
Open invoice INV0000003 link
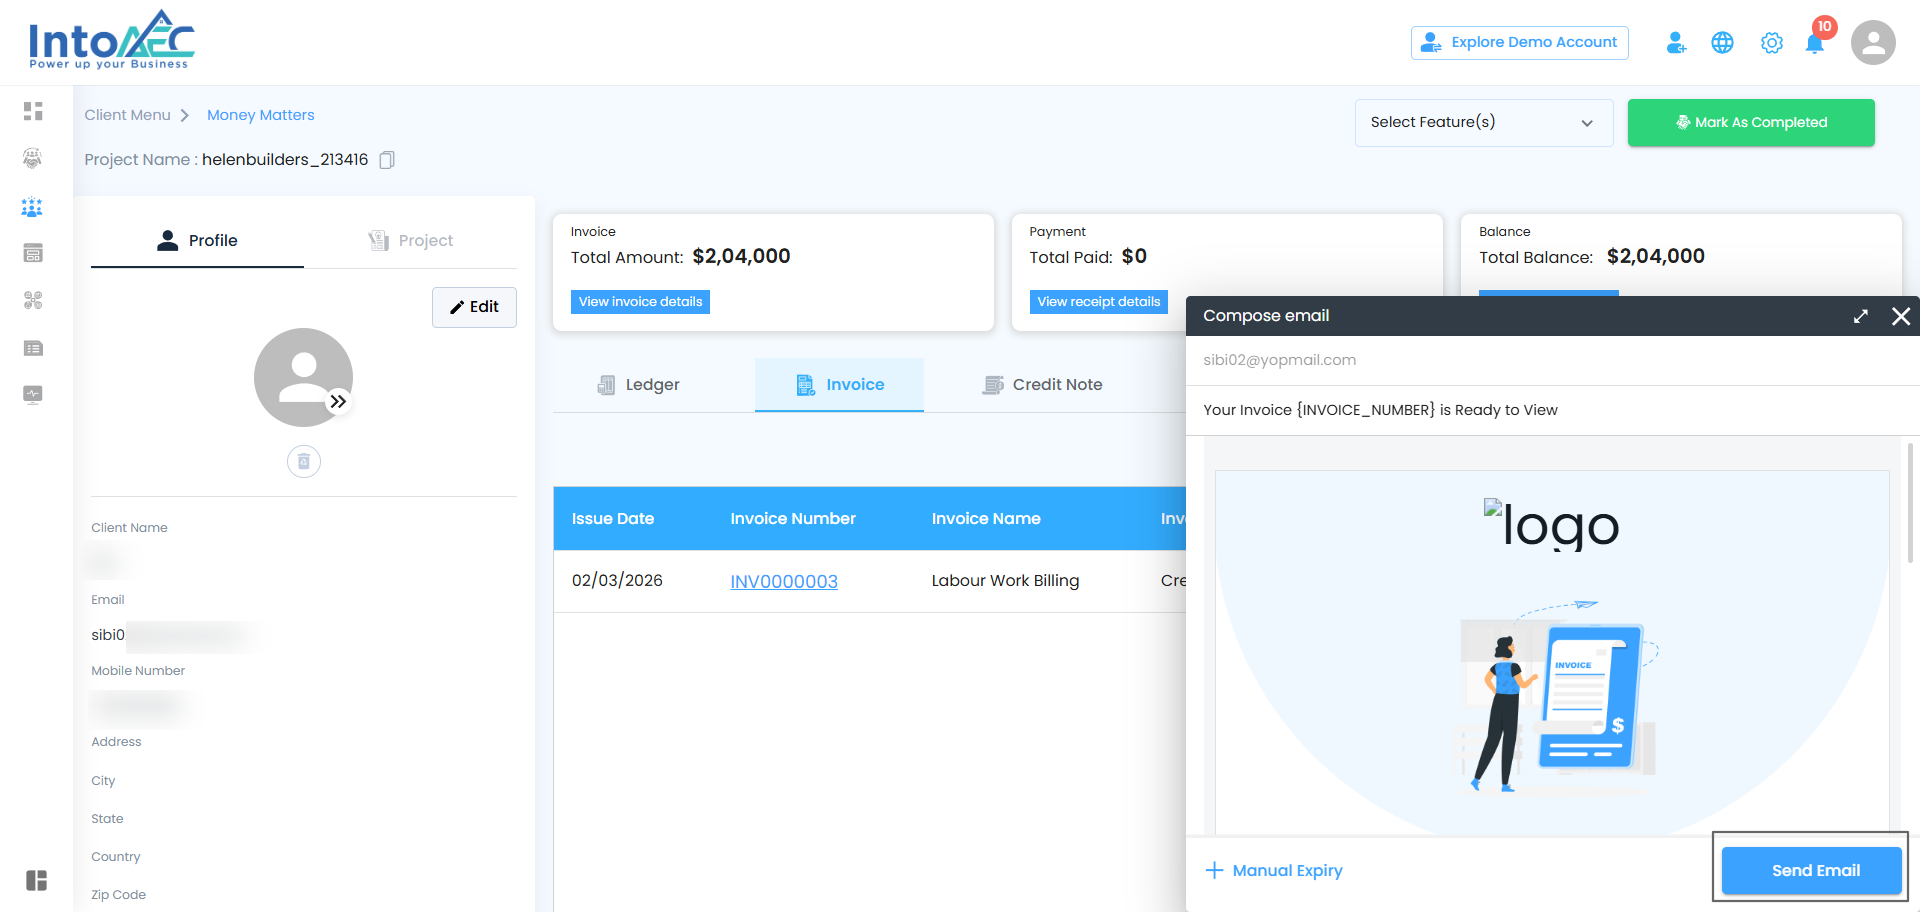tap(784, 582)
